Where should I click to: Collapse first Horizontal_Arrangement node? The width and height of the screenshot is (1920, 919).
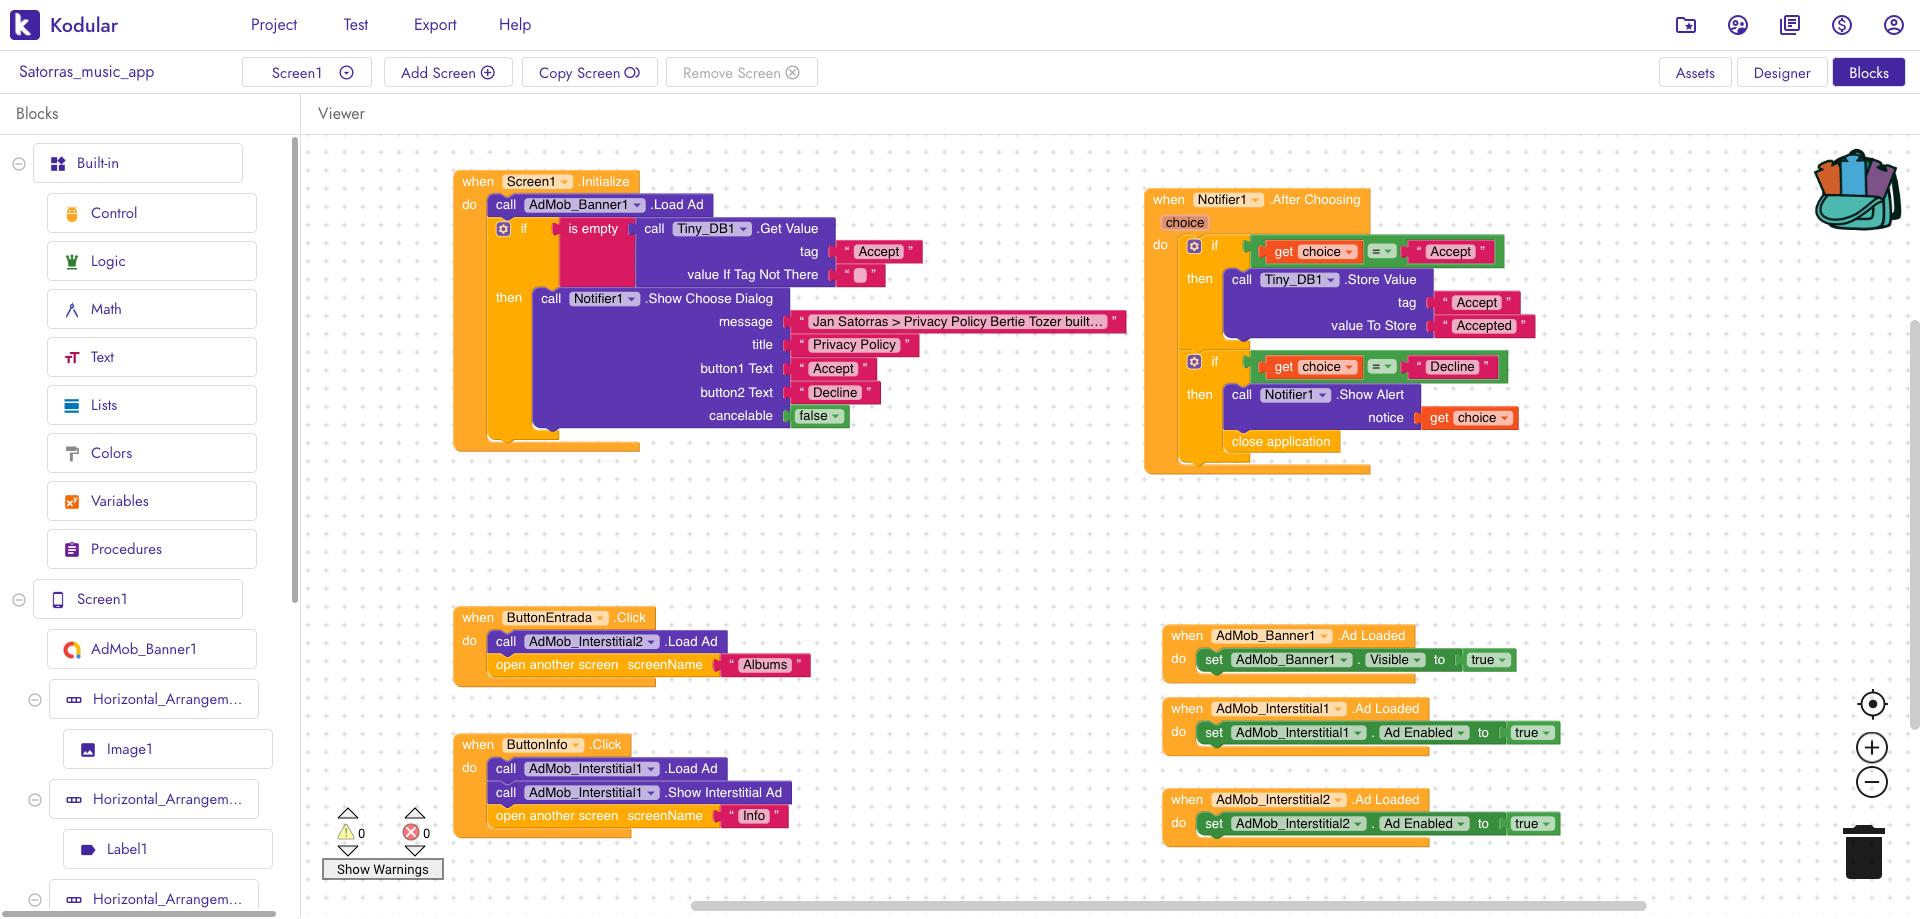[x=35, y=700]
